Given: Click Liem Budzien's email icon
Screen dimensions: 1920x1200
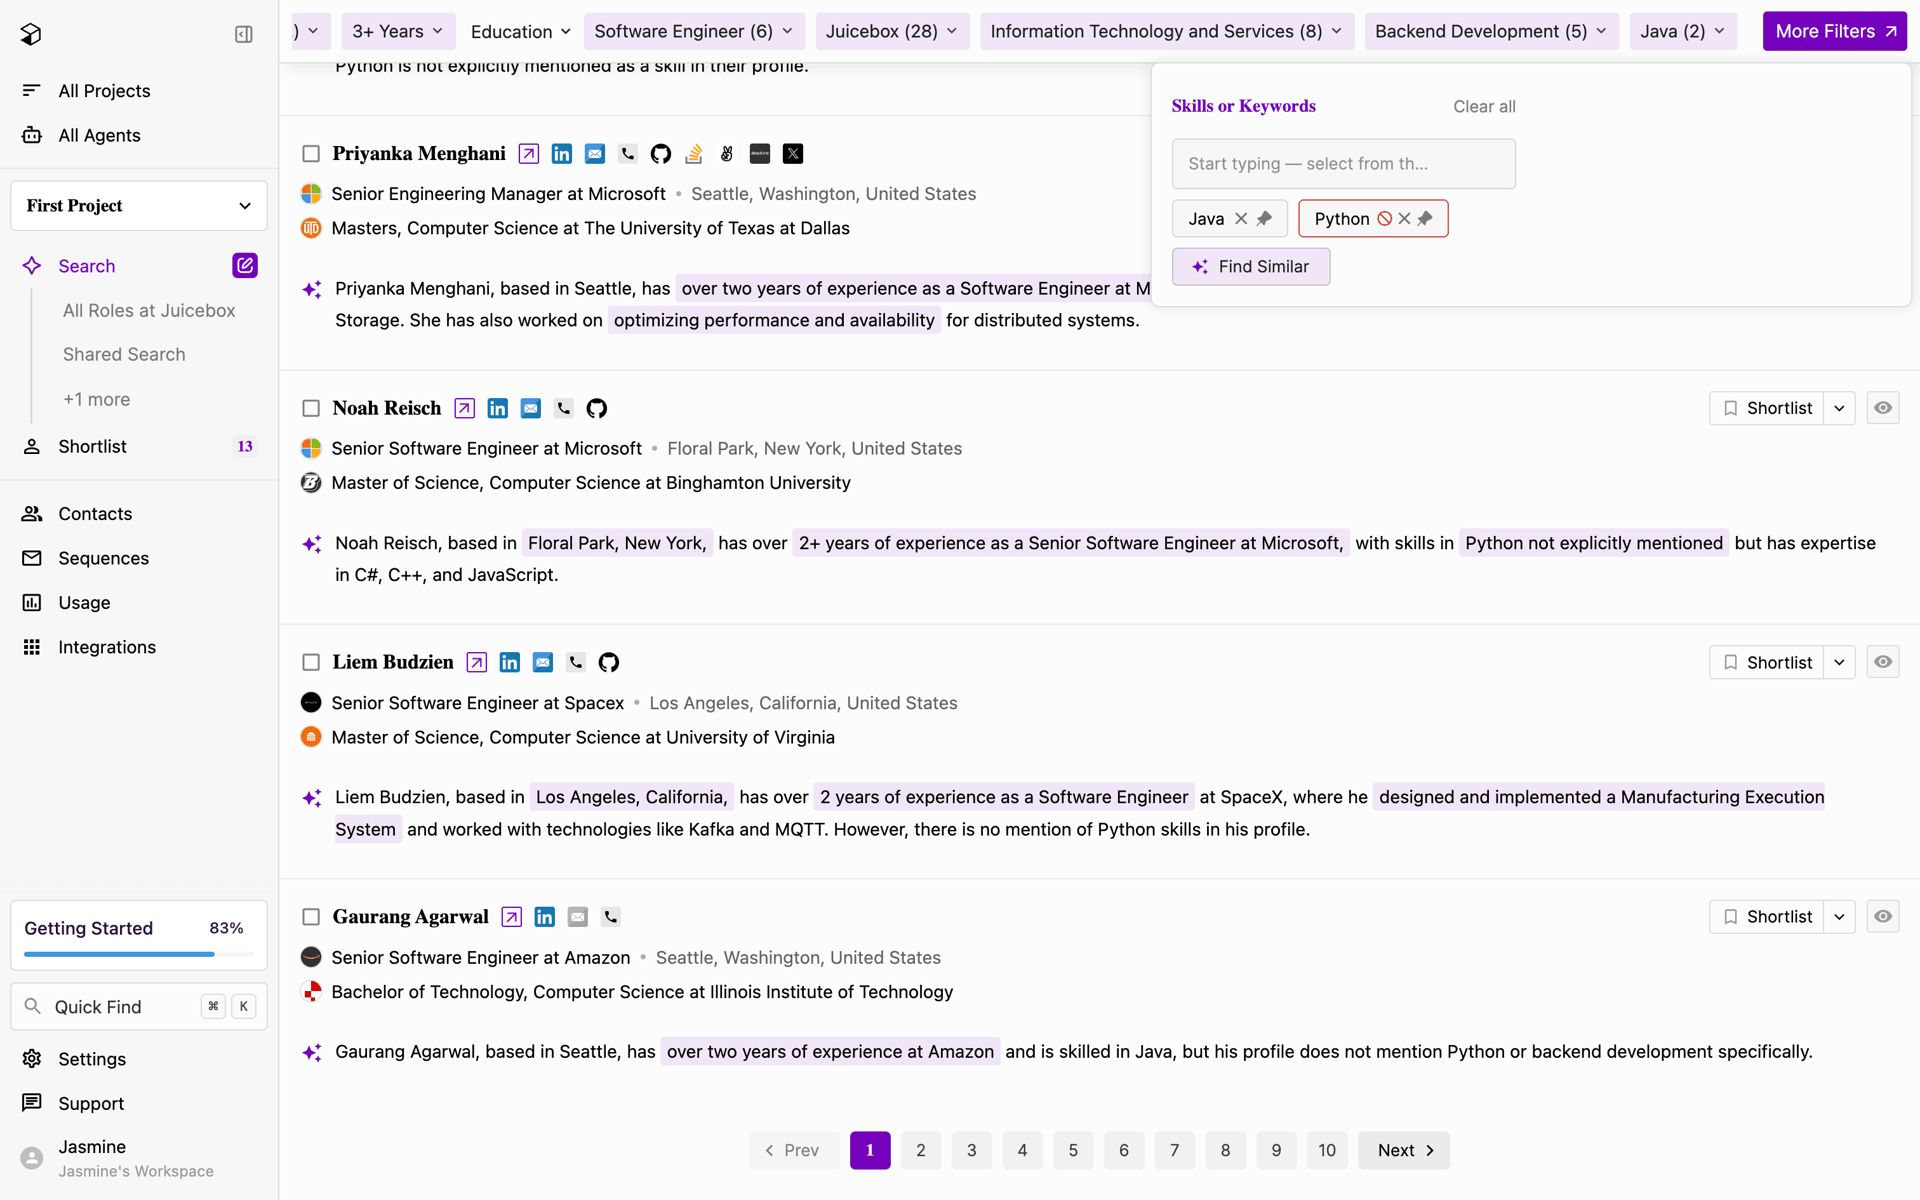Looking at the screenshot, I should pyautogui.click(x=543, y=662).
